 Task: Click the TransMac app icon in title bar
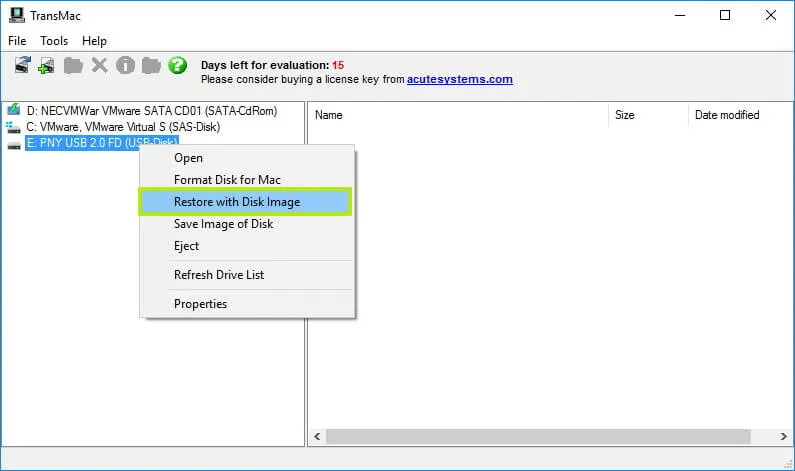pos(16,15)
